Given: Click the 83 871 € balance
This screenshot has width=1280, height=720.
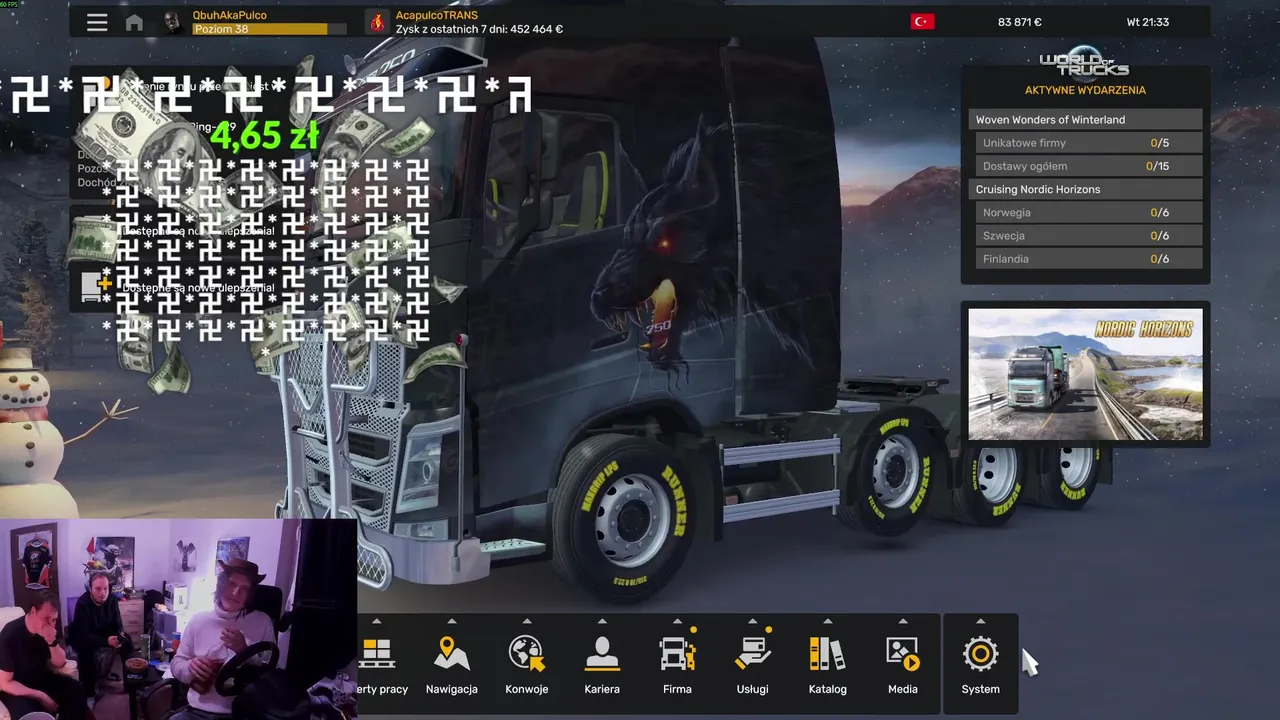Looking at the screenshot, I should click(x=1019, y=22).
